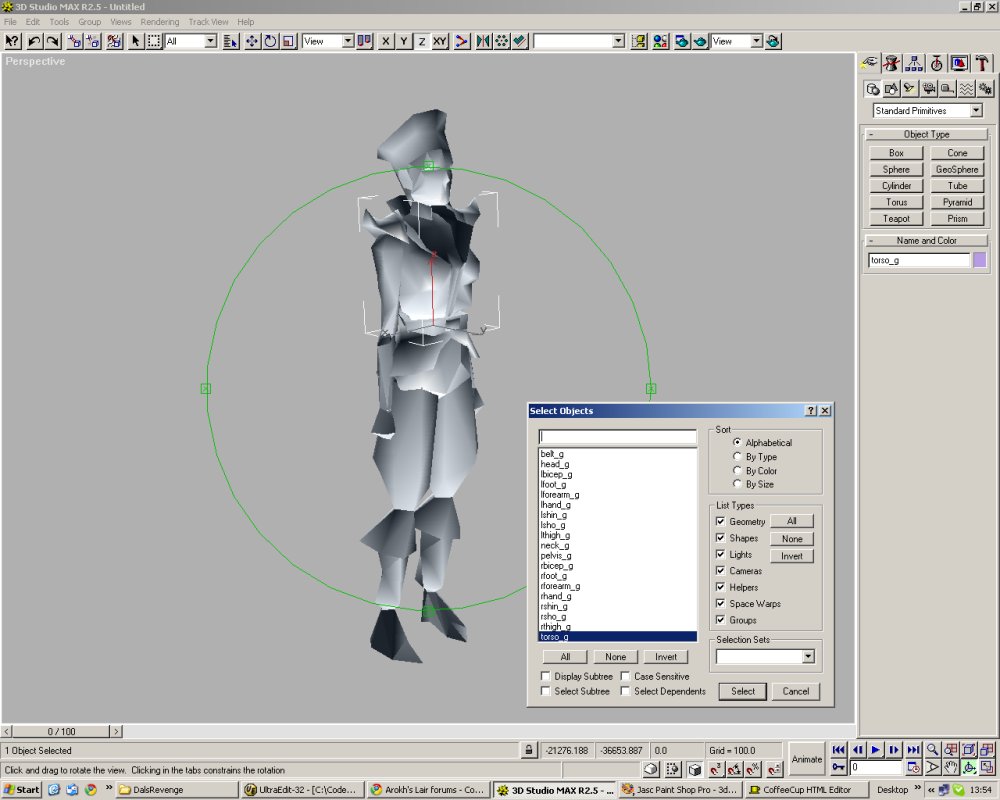1000x800 pixels.
Task: Jump to the start of animation
Action: (839, 750)
